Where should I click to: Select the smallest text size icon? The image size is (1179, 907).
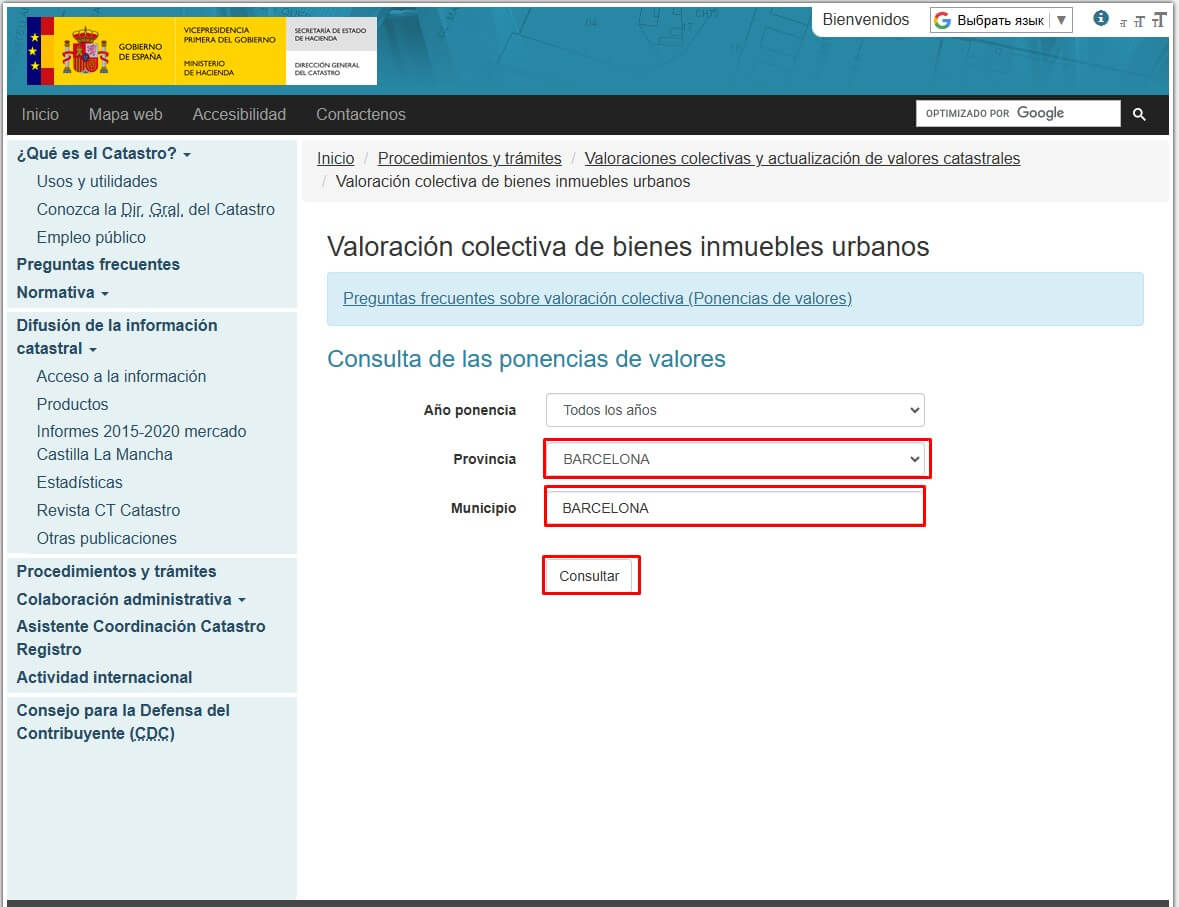1123,22
